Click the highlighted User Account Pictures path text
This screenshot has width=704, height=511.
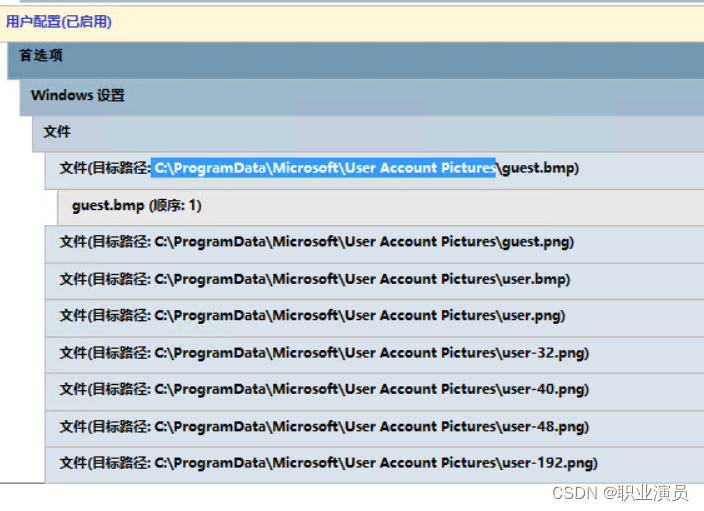pyautogui.click(x=323, y=168)
